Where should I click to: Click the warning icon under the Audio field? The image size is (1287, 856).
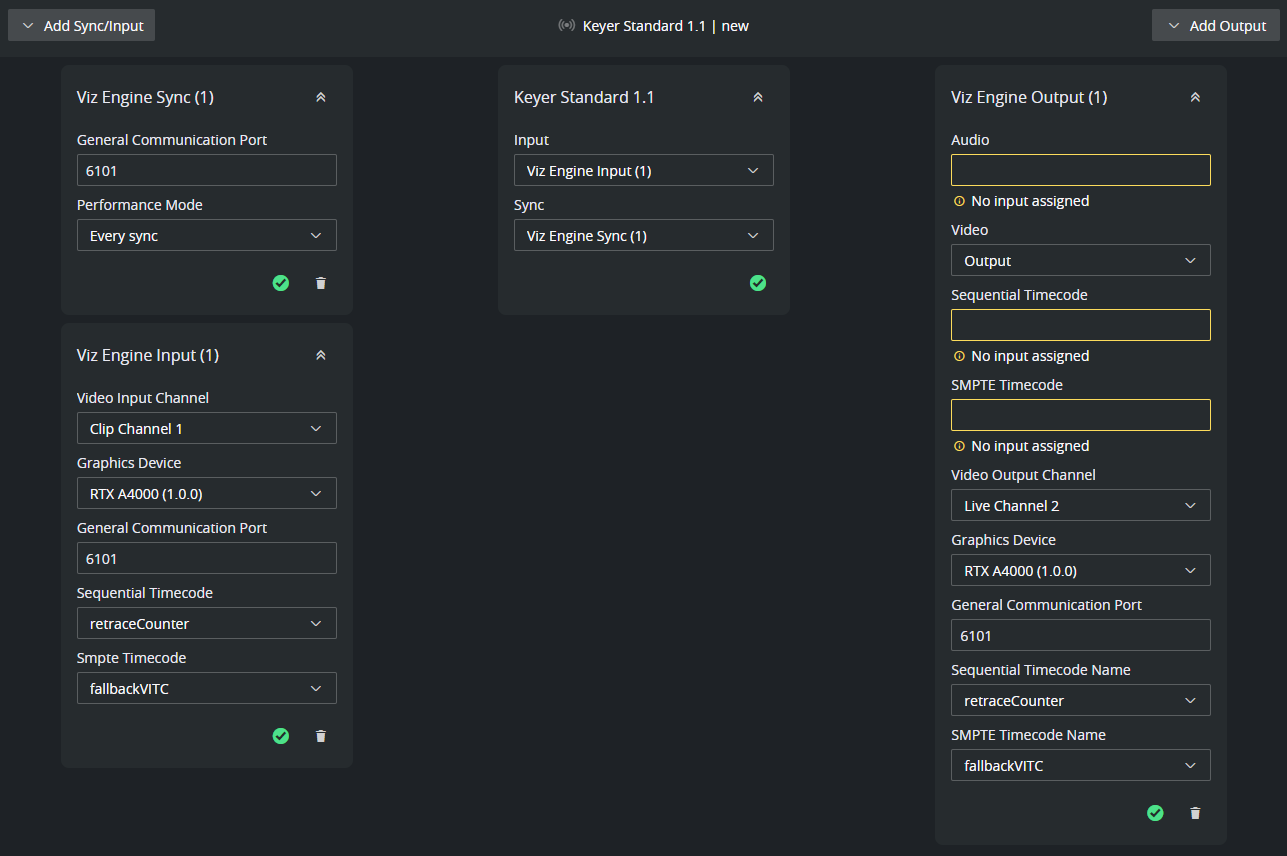coord(959,201)
